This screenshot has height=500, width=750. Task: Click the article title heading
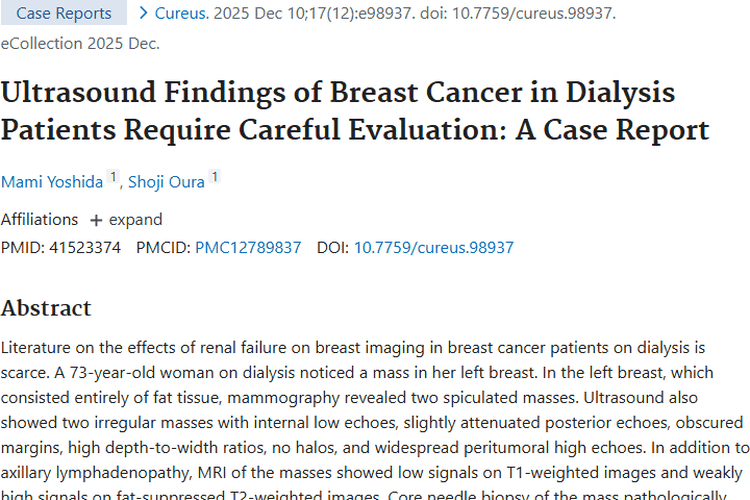(x=355, y=111)
